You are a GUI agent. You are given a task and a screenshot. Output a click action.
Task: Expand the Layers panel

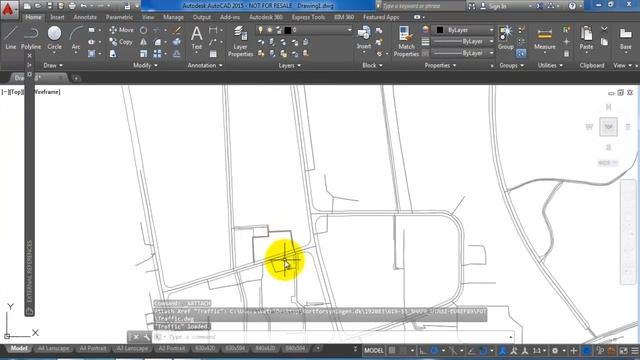(289, 65)
